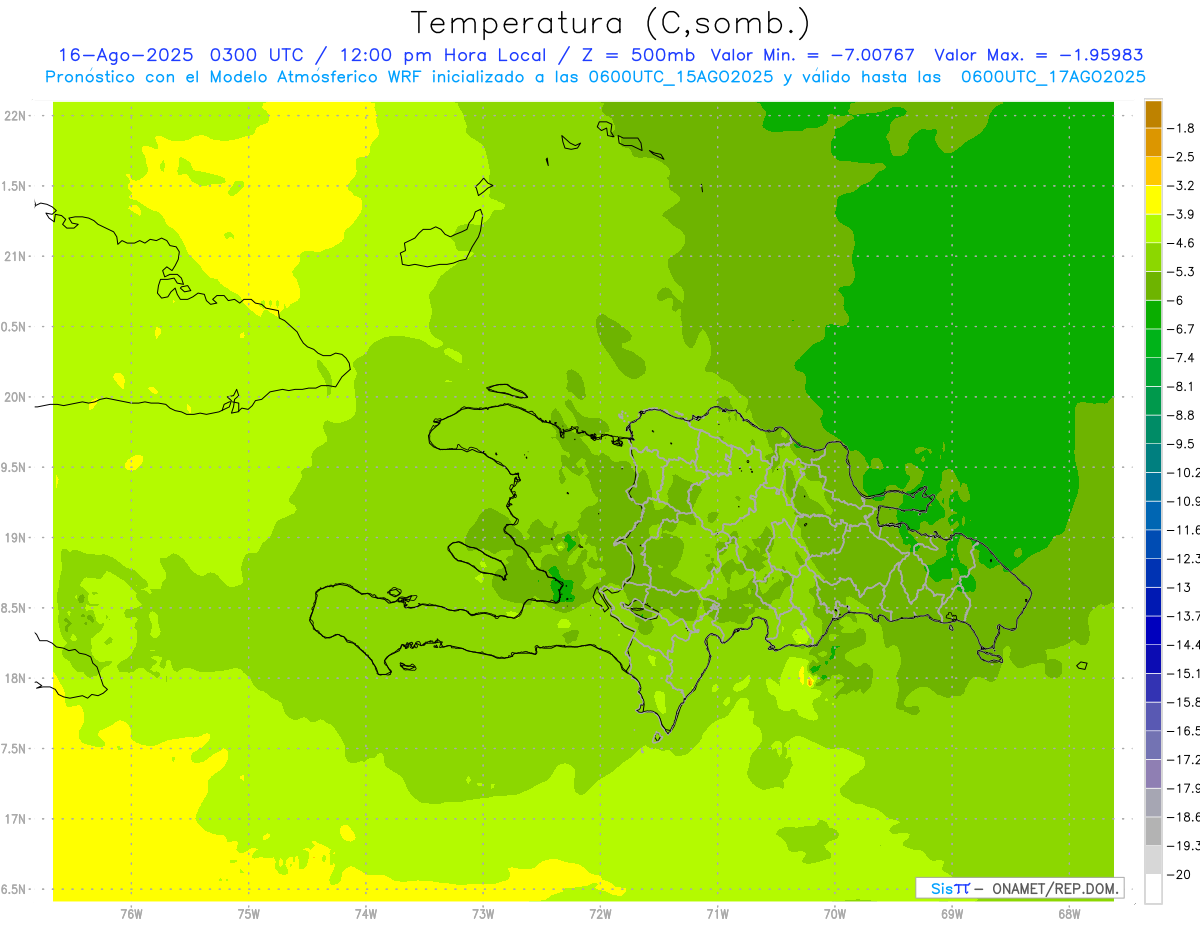Click 'Valor Max. = -1.95983' value
Image resolution: width=1200 pixels, height=927 pixels.
[1038, 55]
